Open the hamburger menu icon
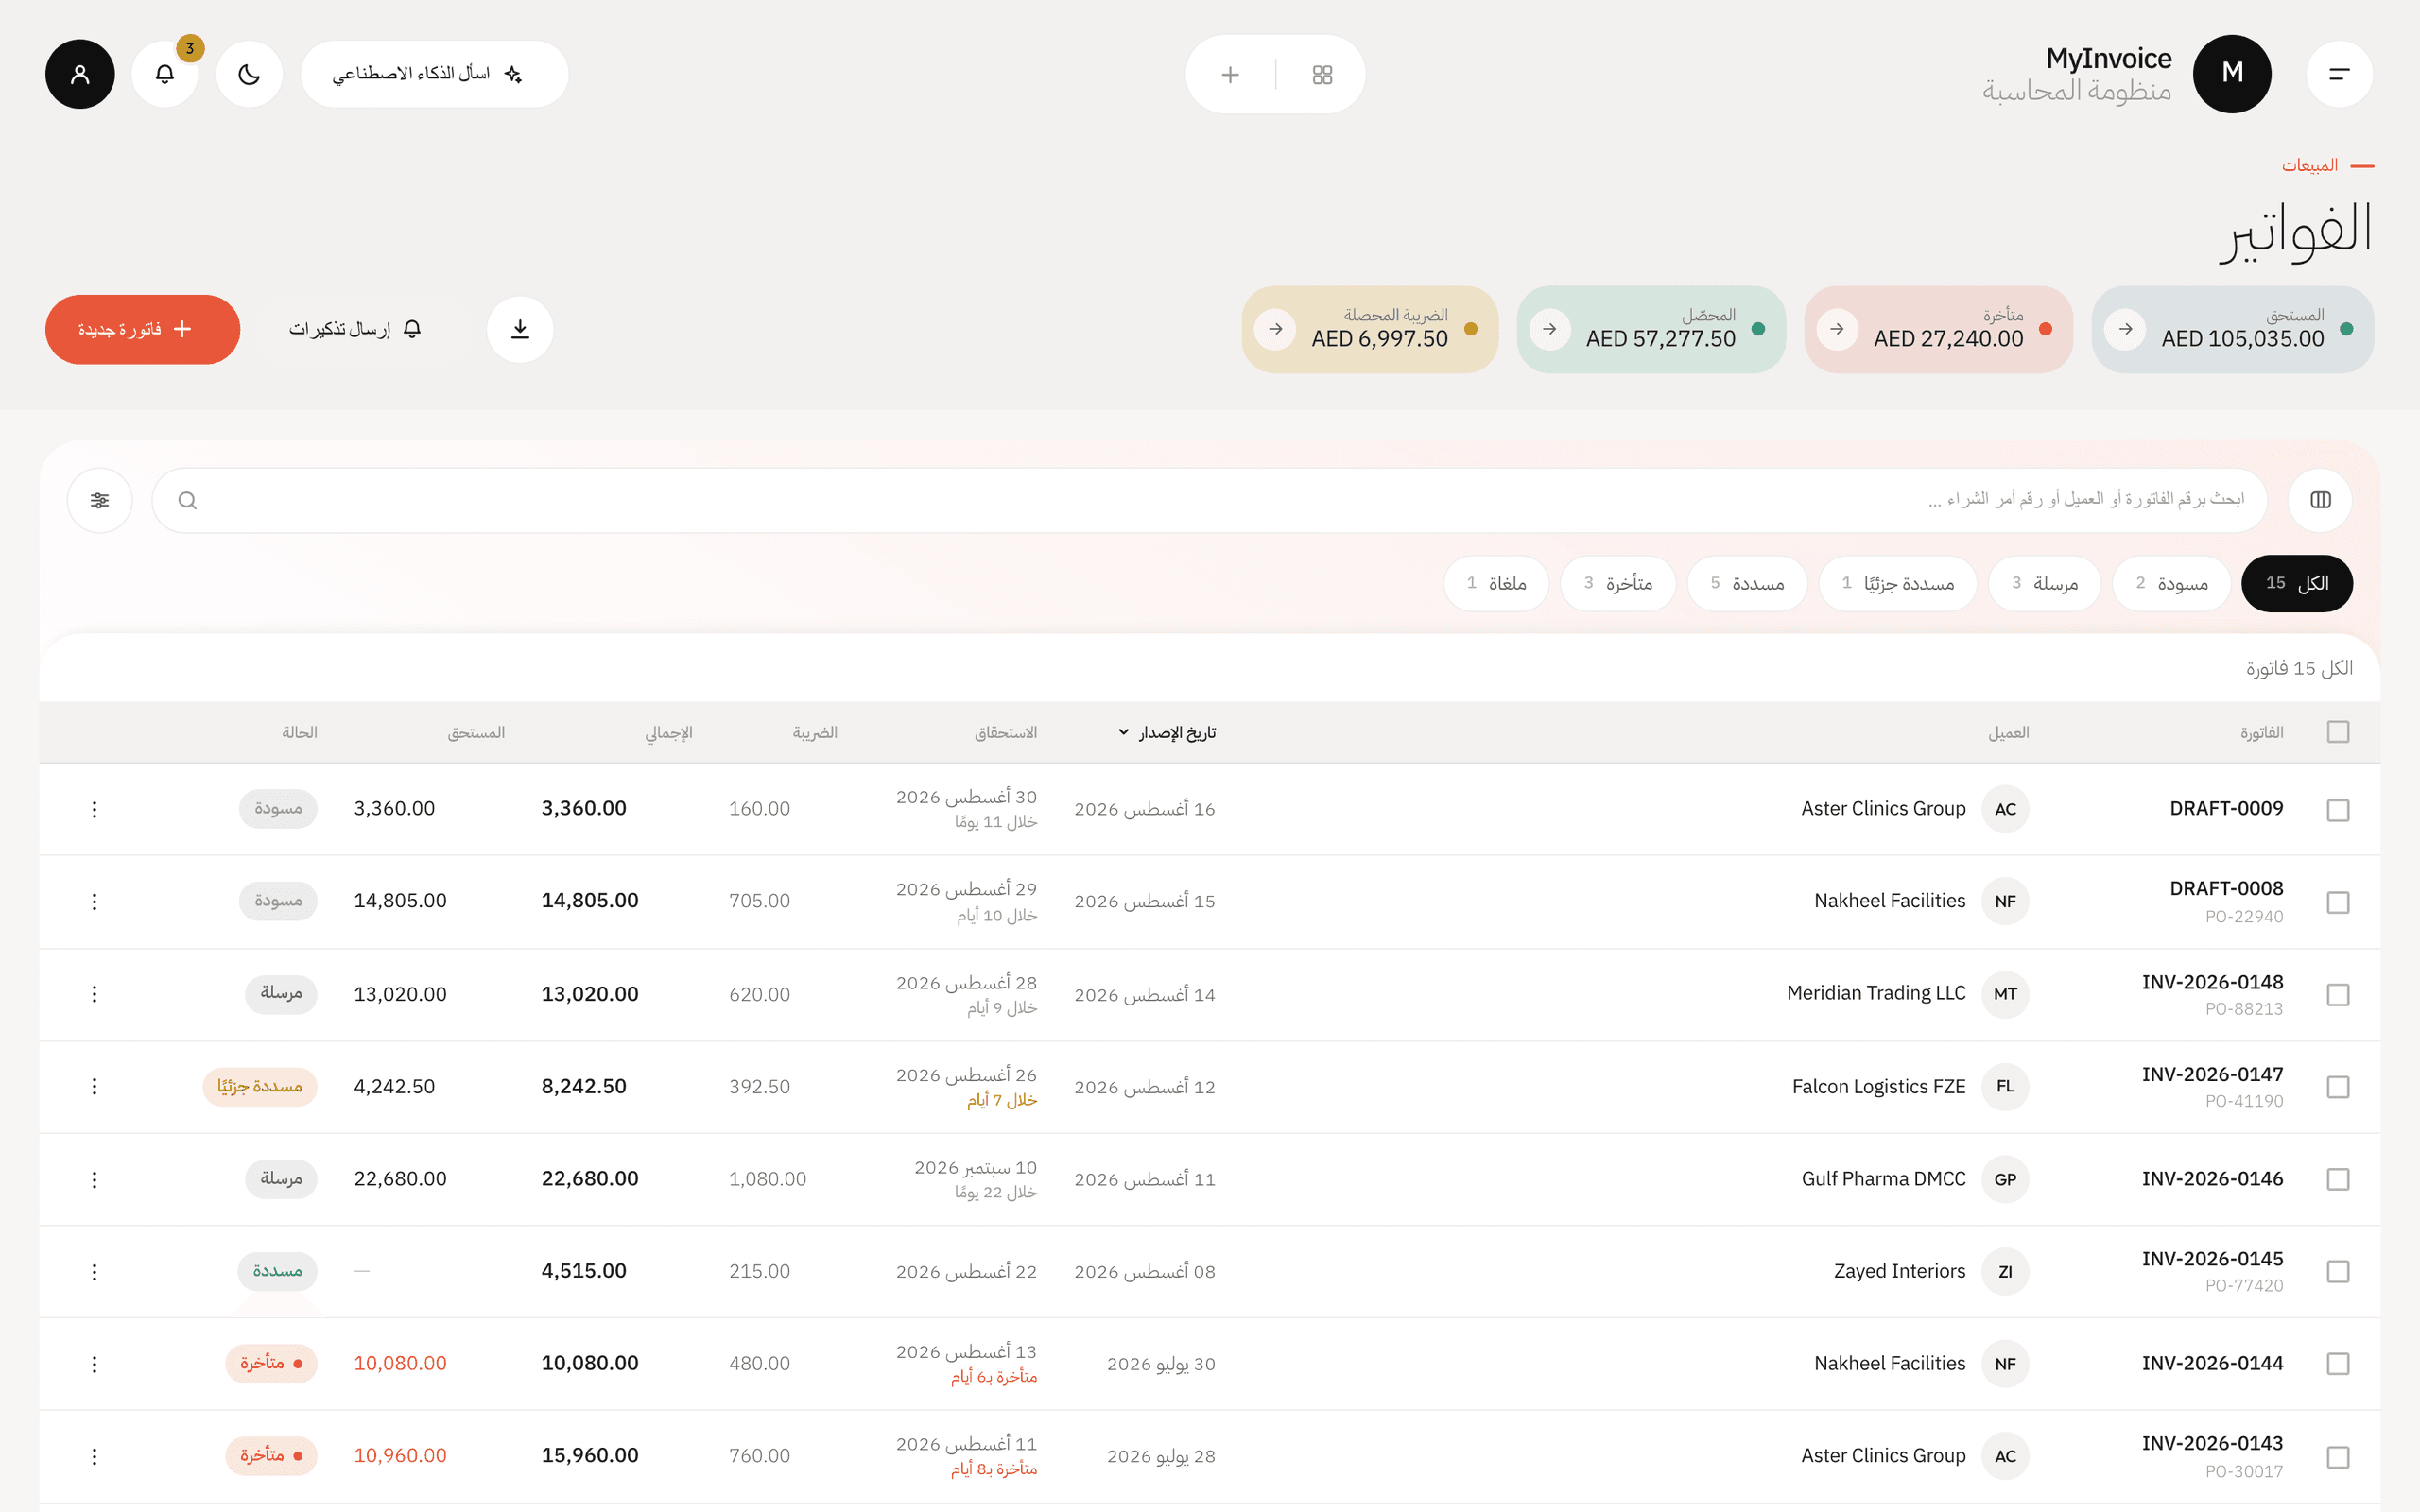The width and height of the screenshot is (2420, 1512). pos(2339,74)
